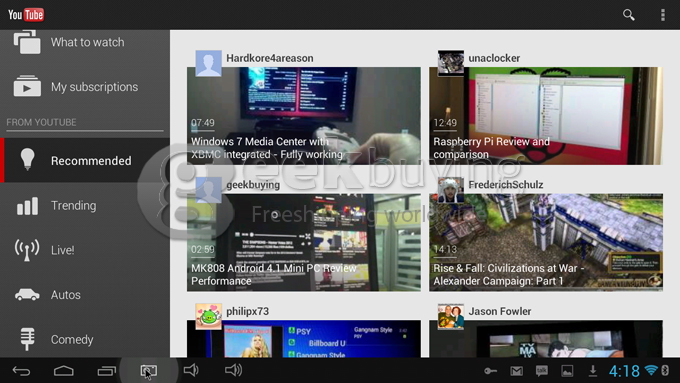680x383 pixels.
Task: Select the Trending category
Action: click(x=85, y=206)
